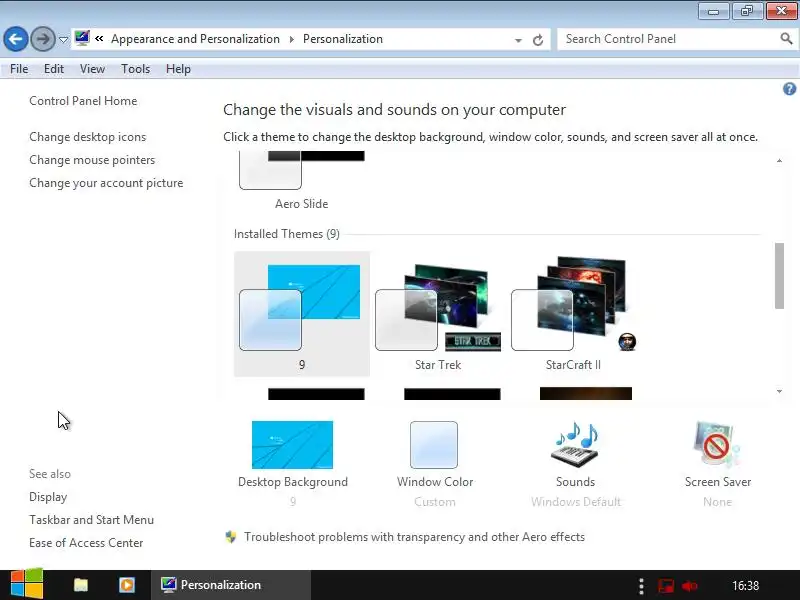
Task: Click the muted volume tray icon
Action: [x=689, y=586]
